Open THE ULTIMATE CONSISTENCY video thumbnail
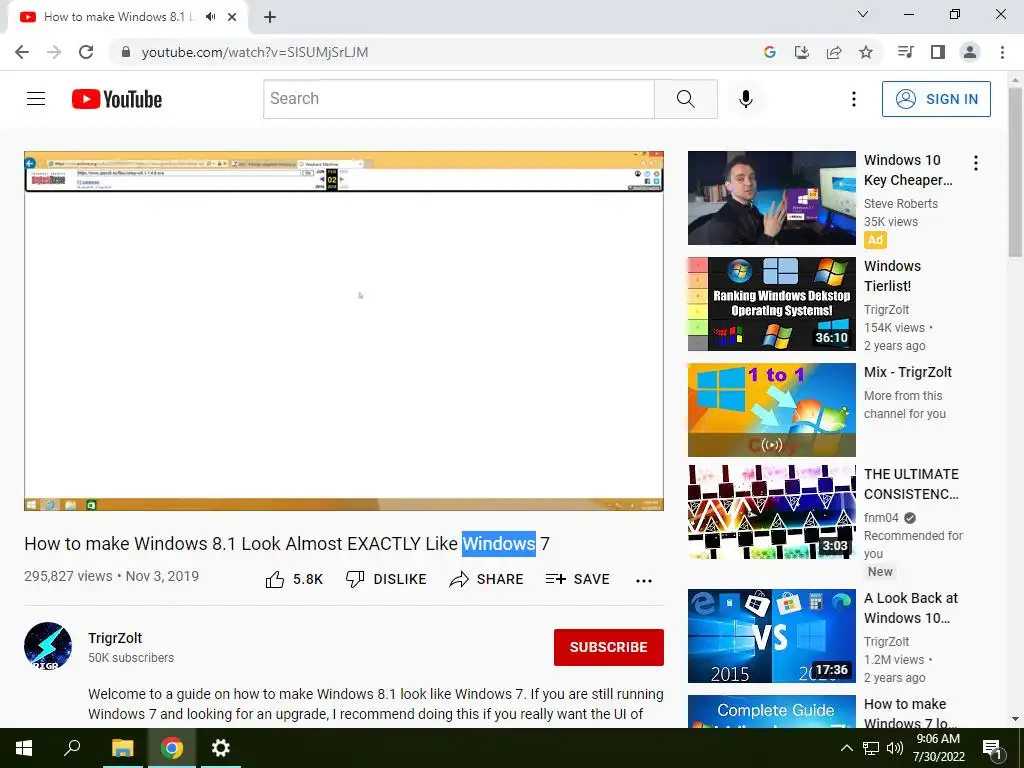The width and height of the screenshot is (1024, 768). coord(772,512)
